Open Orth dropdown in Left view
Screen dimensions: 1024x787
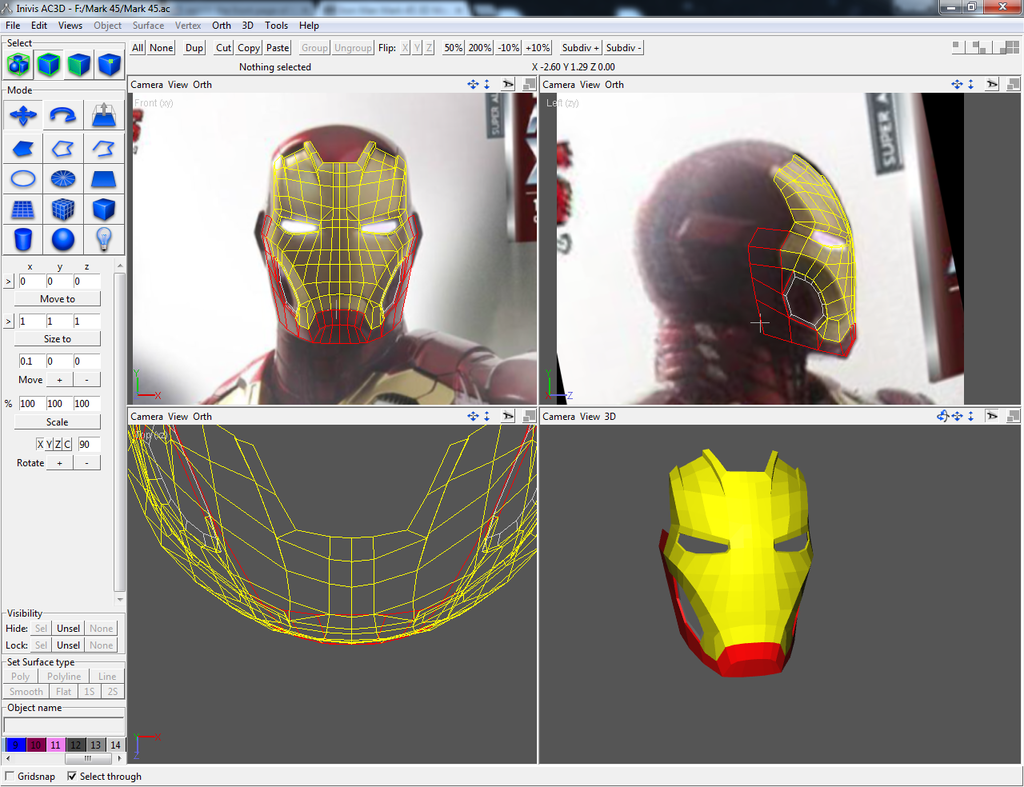tap(614, 84)
